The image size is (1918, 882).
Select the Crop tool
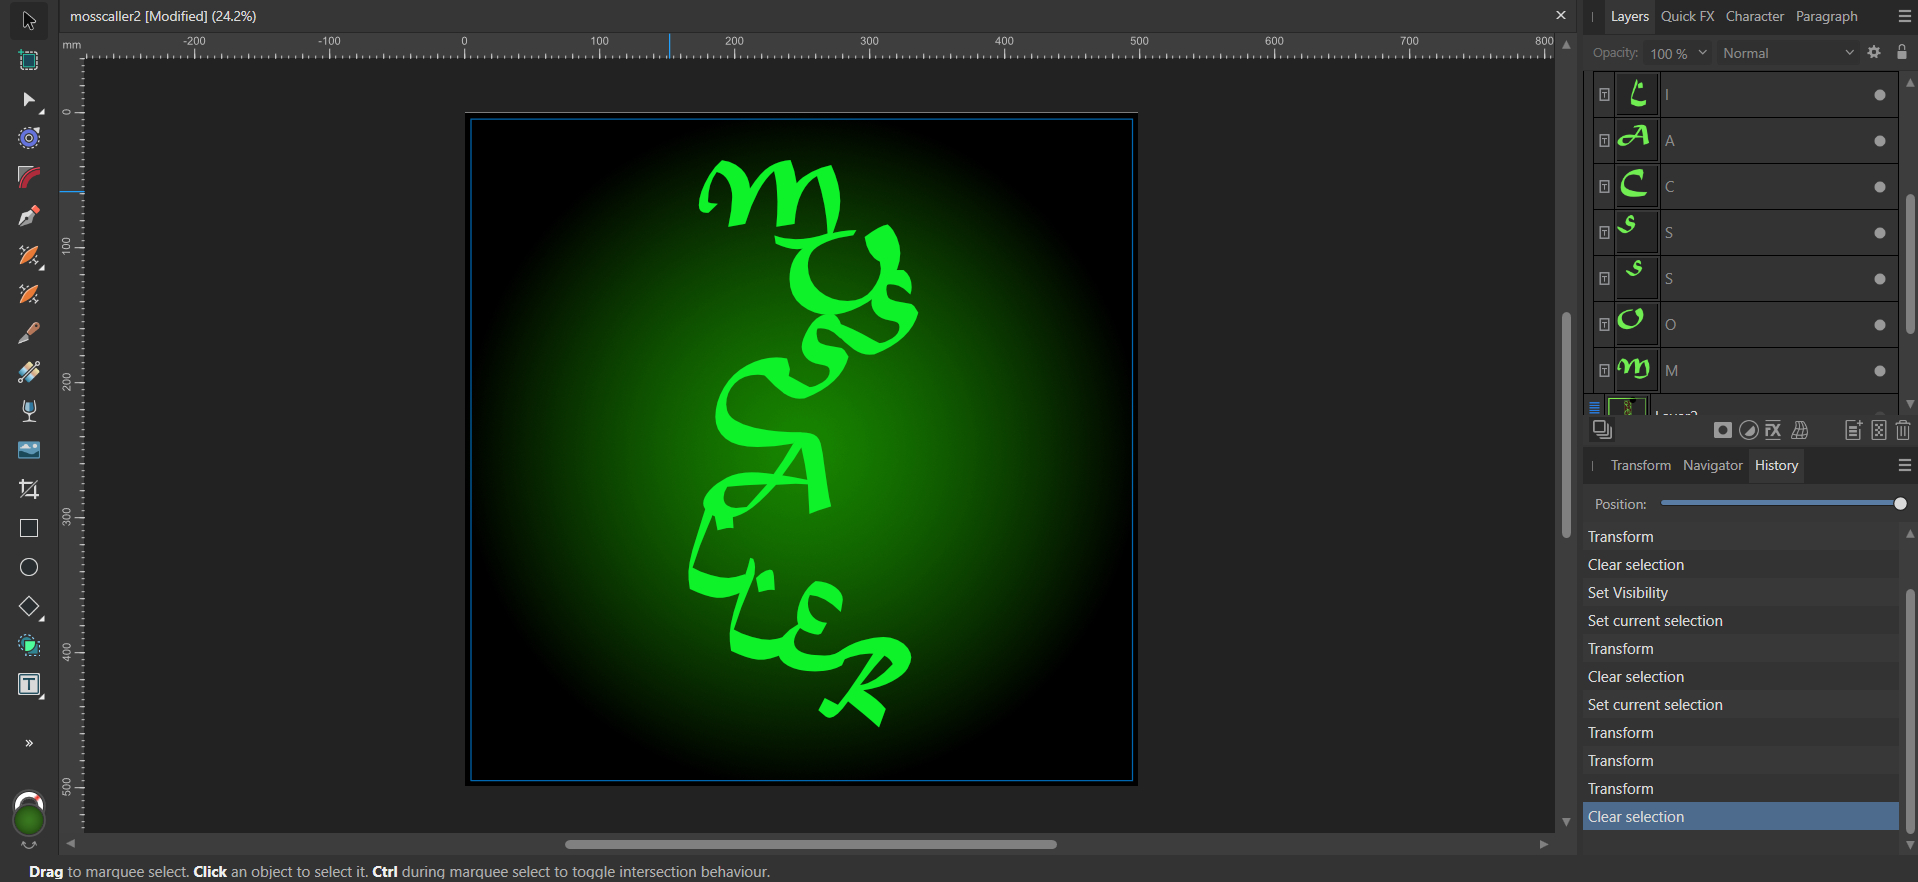click(29, 489)
